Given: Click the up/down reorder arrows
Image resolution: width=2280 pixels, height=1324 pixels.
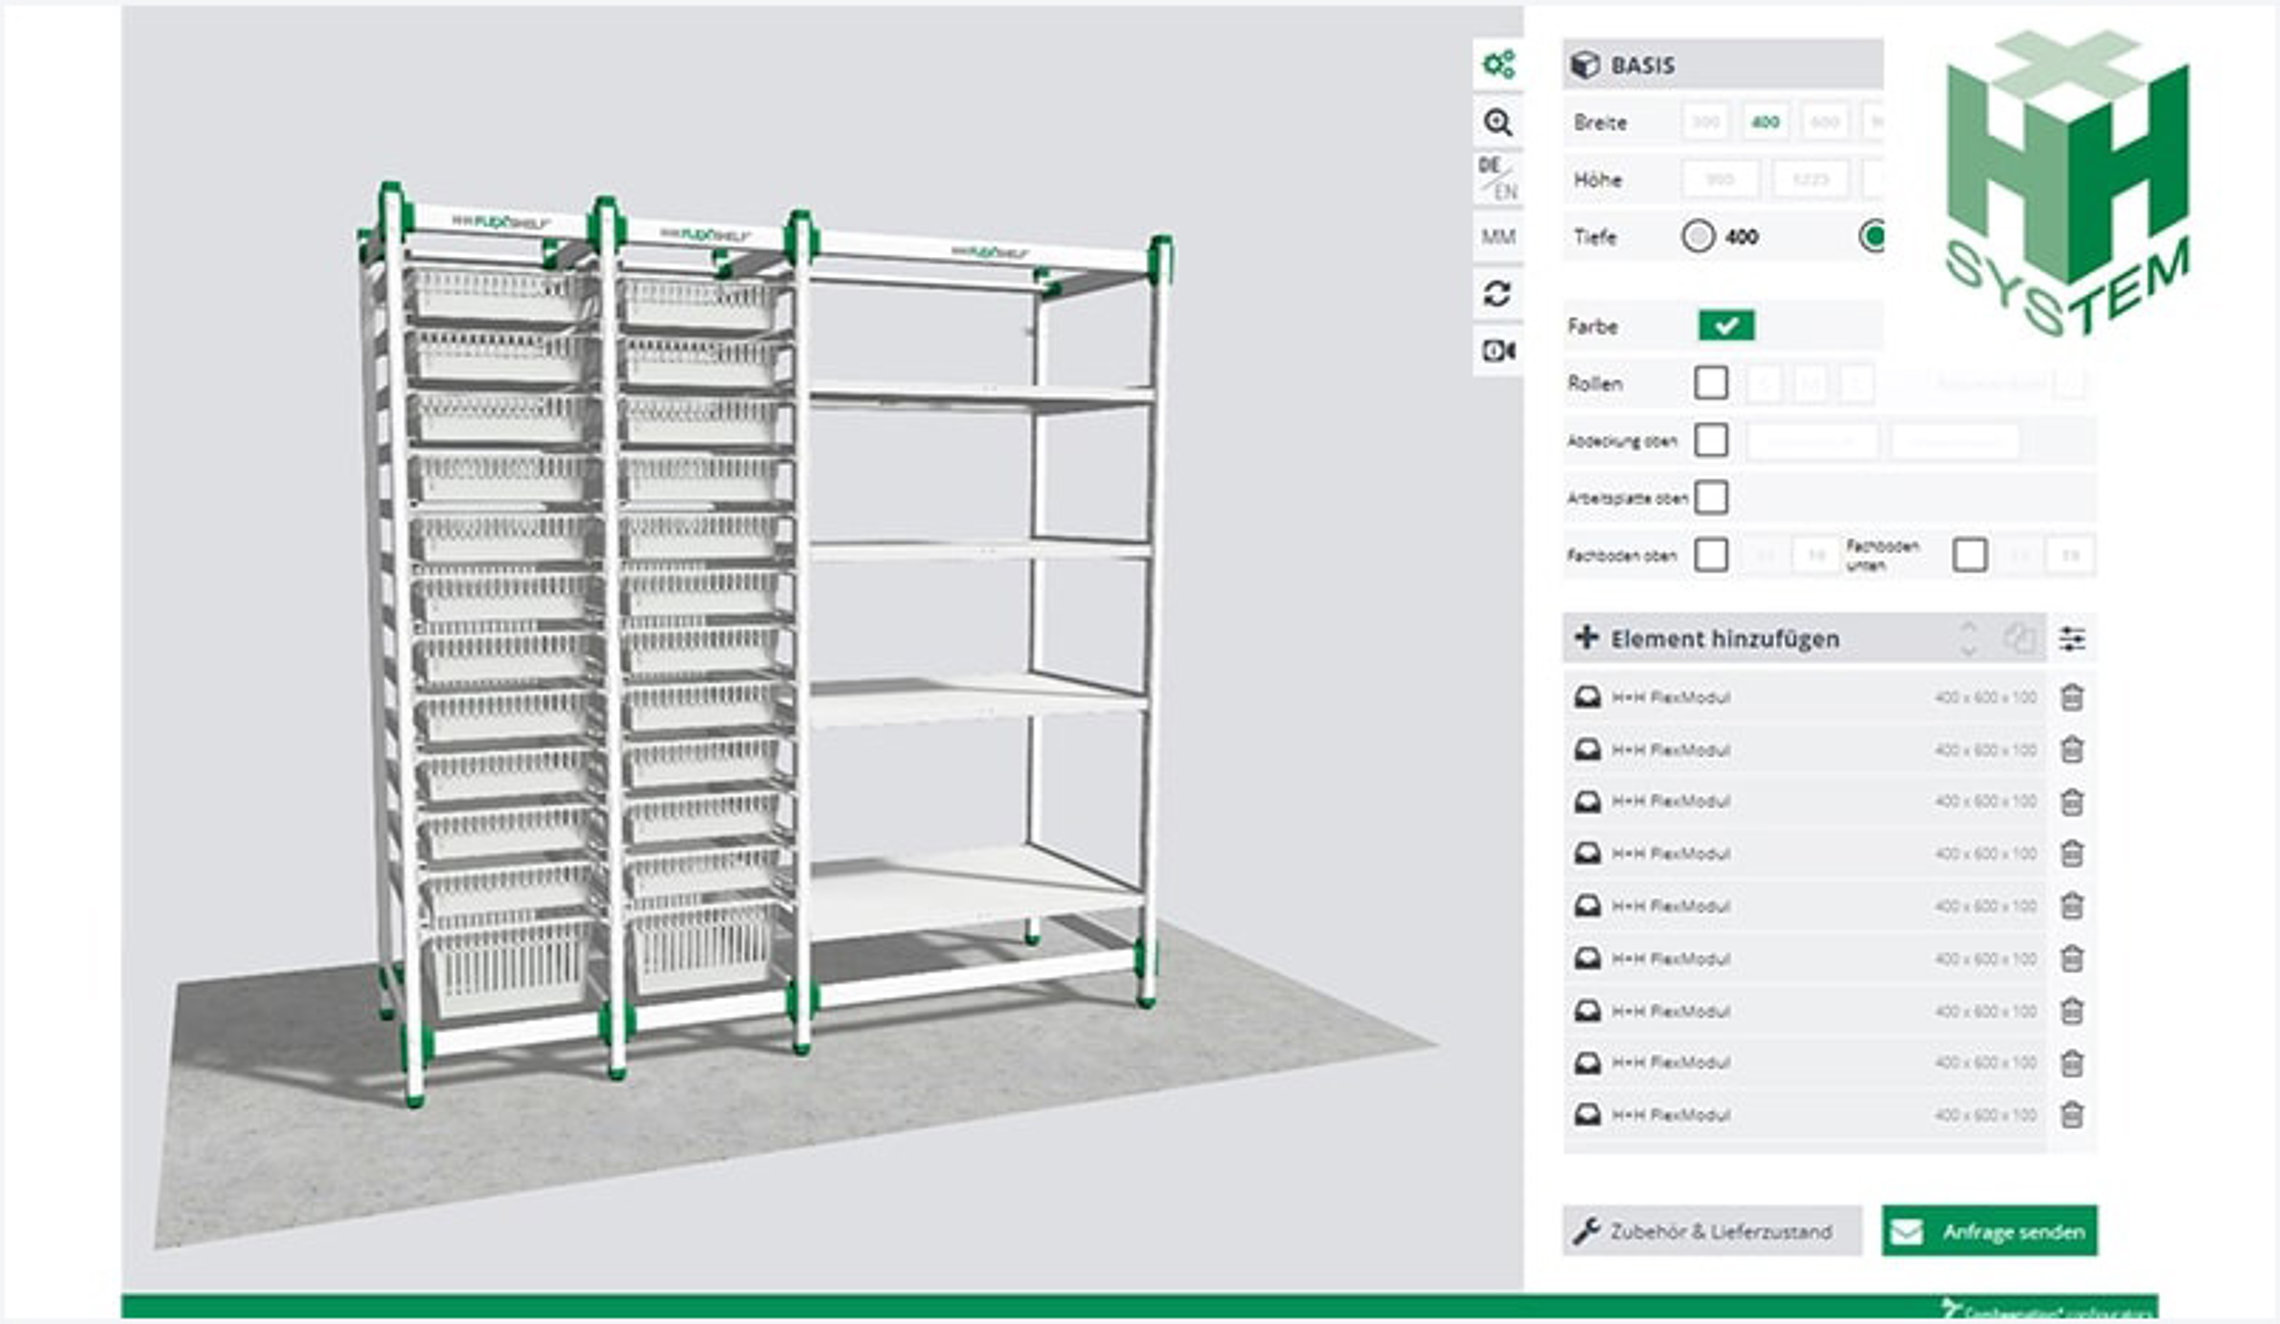Looking at the screenshot, I should (x=1968, y=638).
